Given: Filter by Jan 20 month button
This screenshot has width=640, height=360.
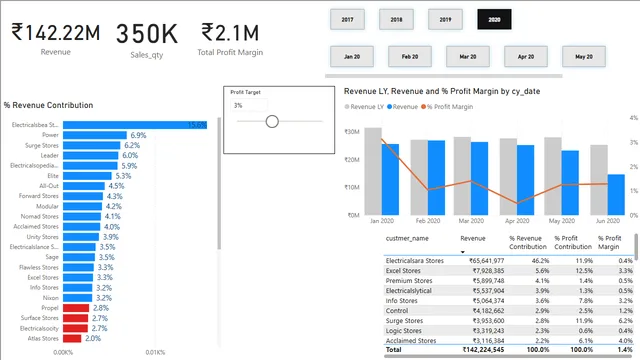Looking at the screenshot, I should [352, 56].
